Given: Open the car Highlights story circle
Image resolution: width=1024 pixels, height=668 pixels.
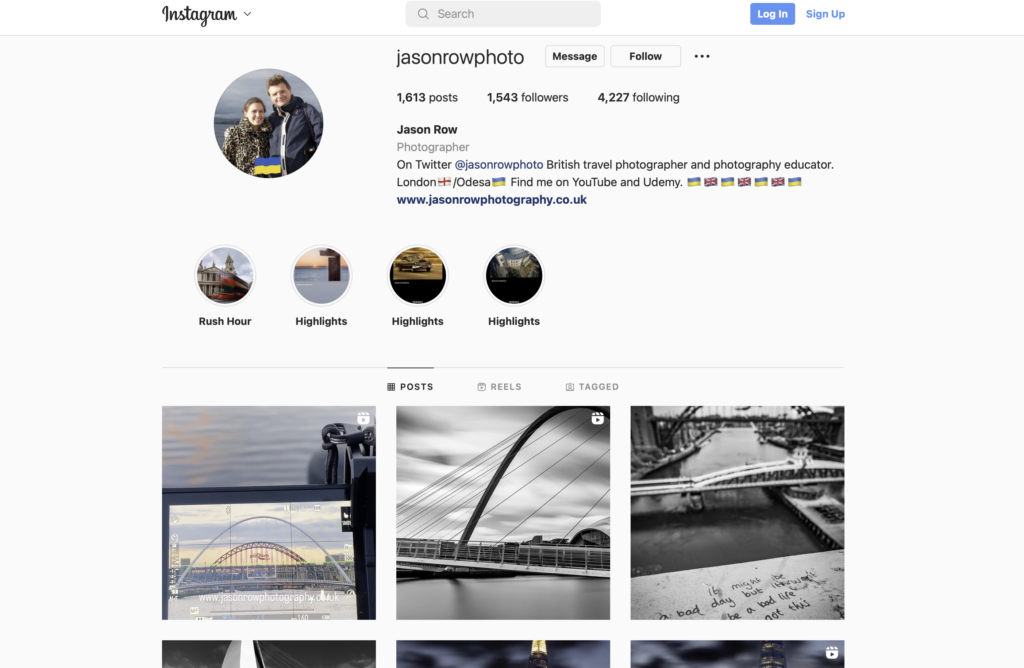Looking at the screenshot, I should 417,276.
